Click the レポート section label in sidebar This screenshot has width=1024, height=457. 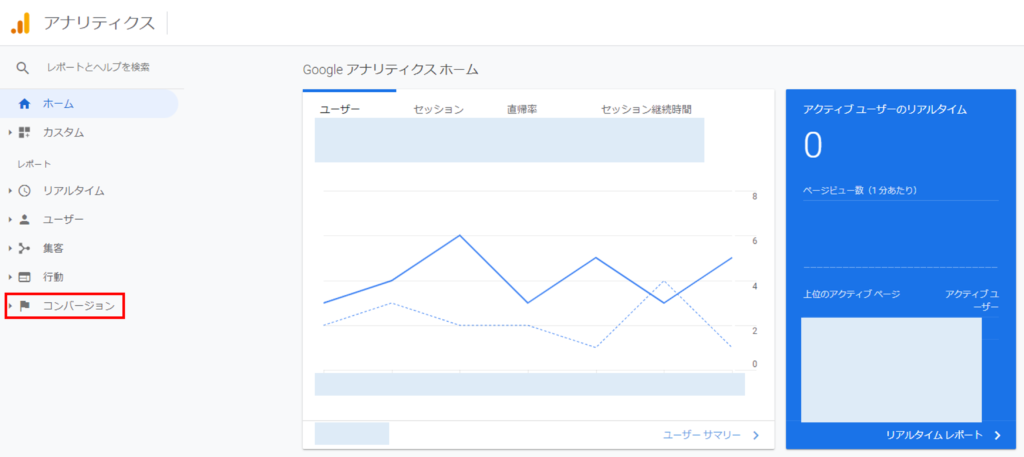click(x=34, y=163)
